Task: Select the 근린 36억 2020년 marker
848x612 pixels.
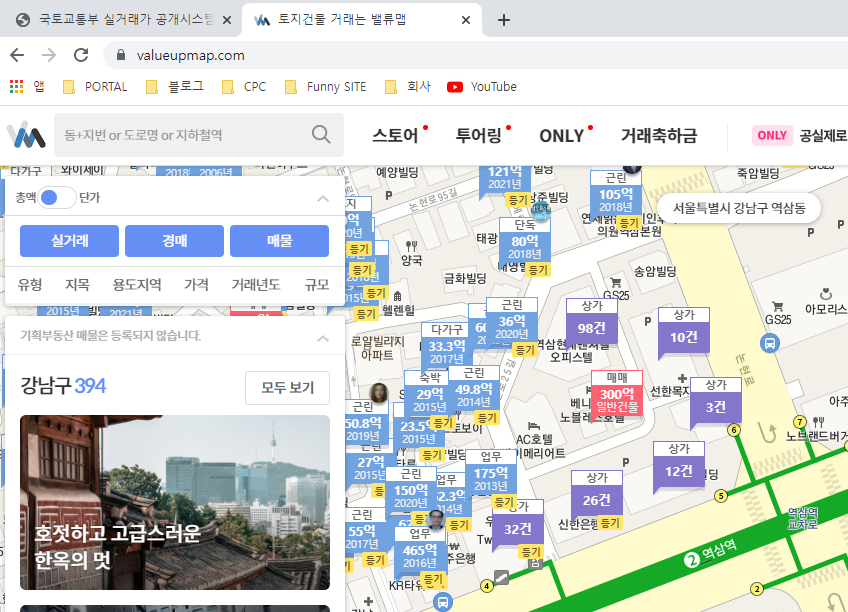Action: (512, 321)
